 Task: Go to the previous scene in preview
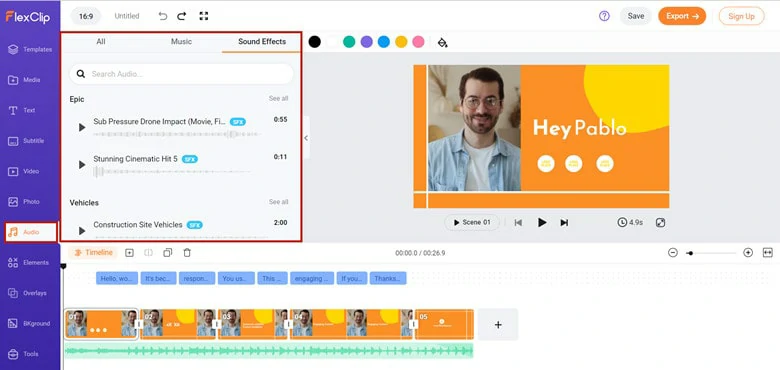[518, 222]
